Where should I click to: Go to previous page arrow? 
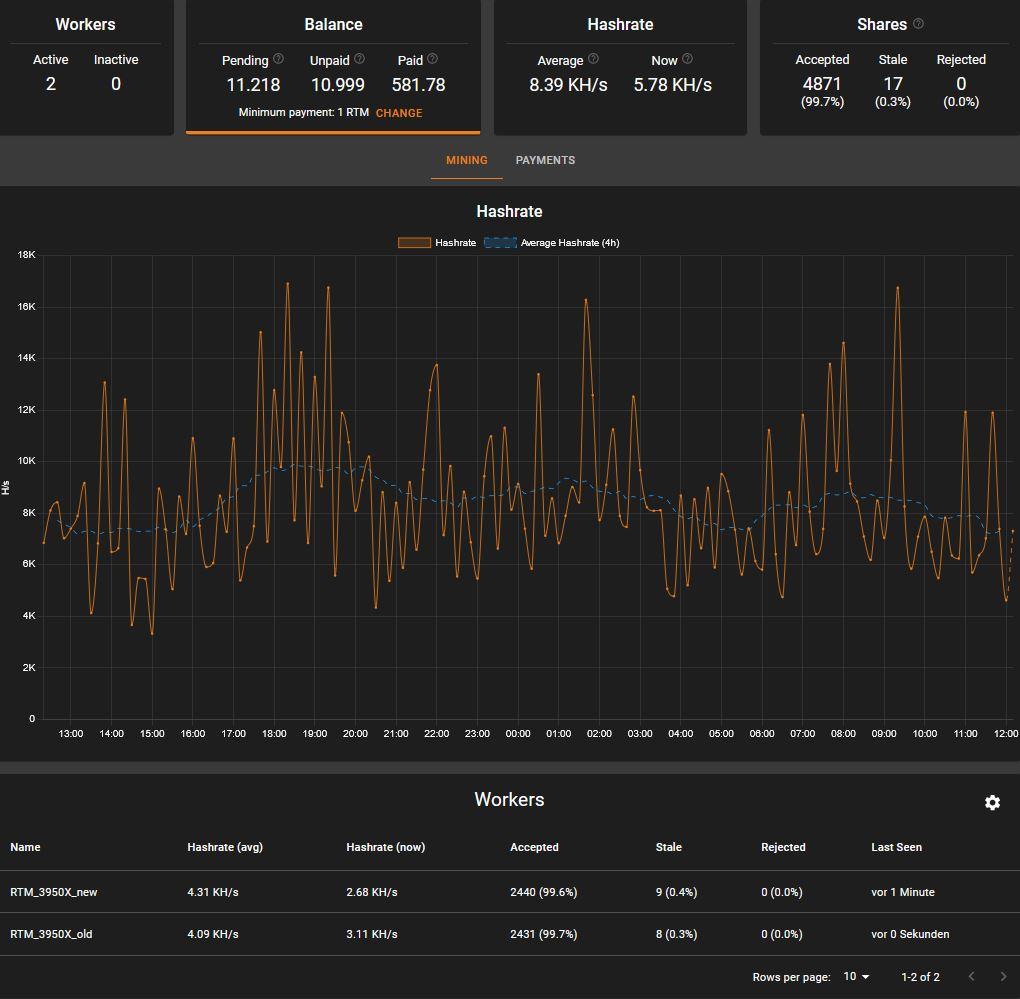click(x=971, y=976)
